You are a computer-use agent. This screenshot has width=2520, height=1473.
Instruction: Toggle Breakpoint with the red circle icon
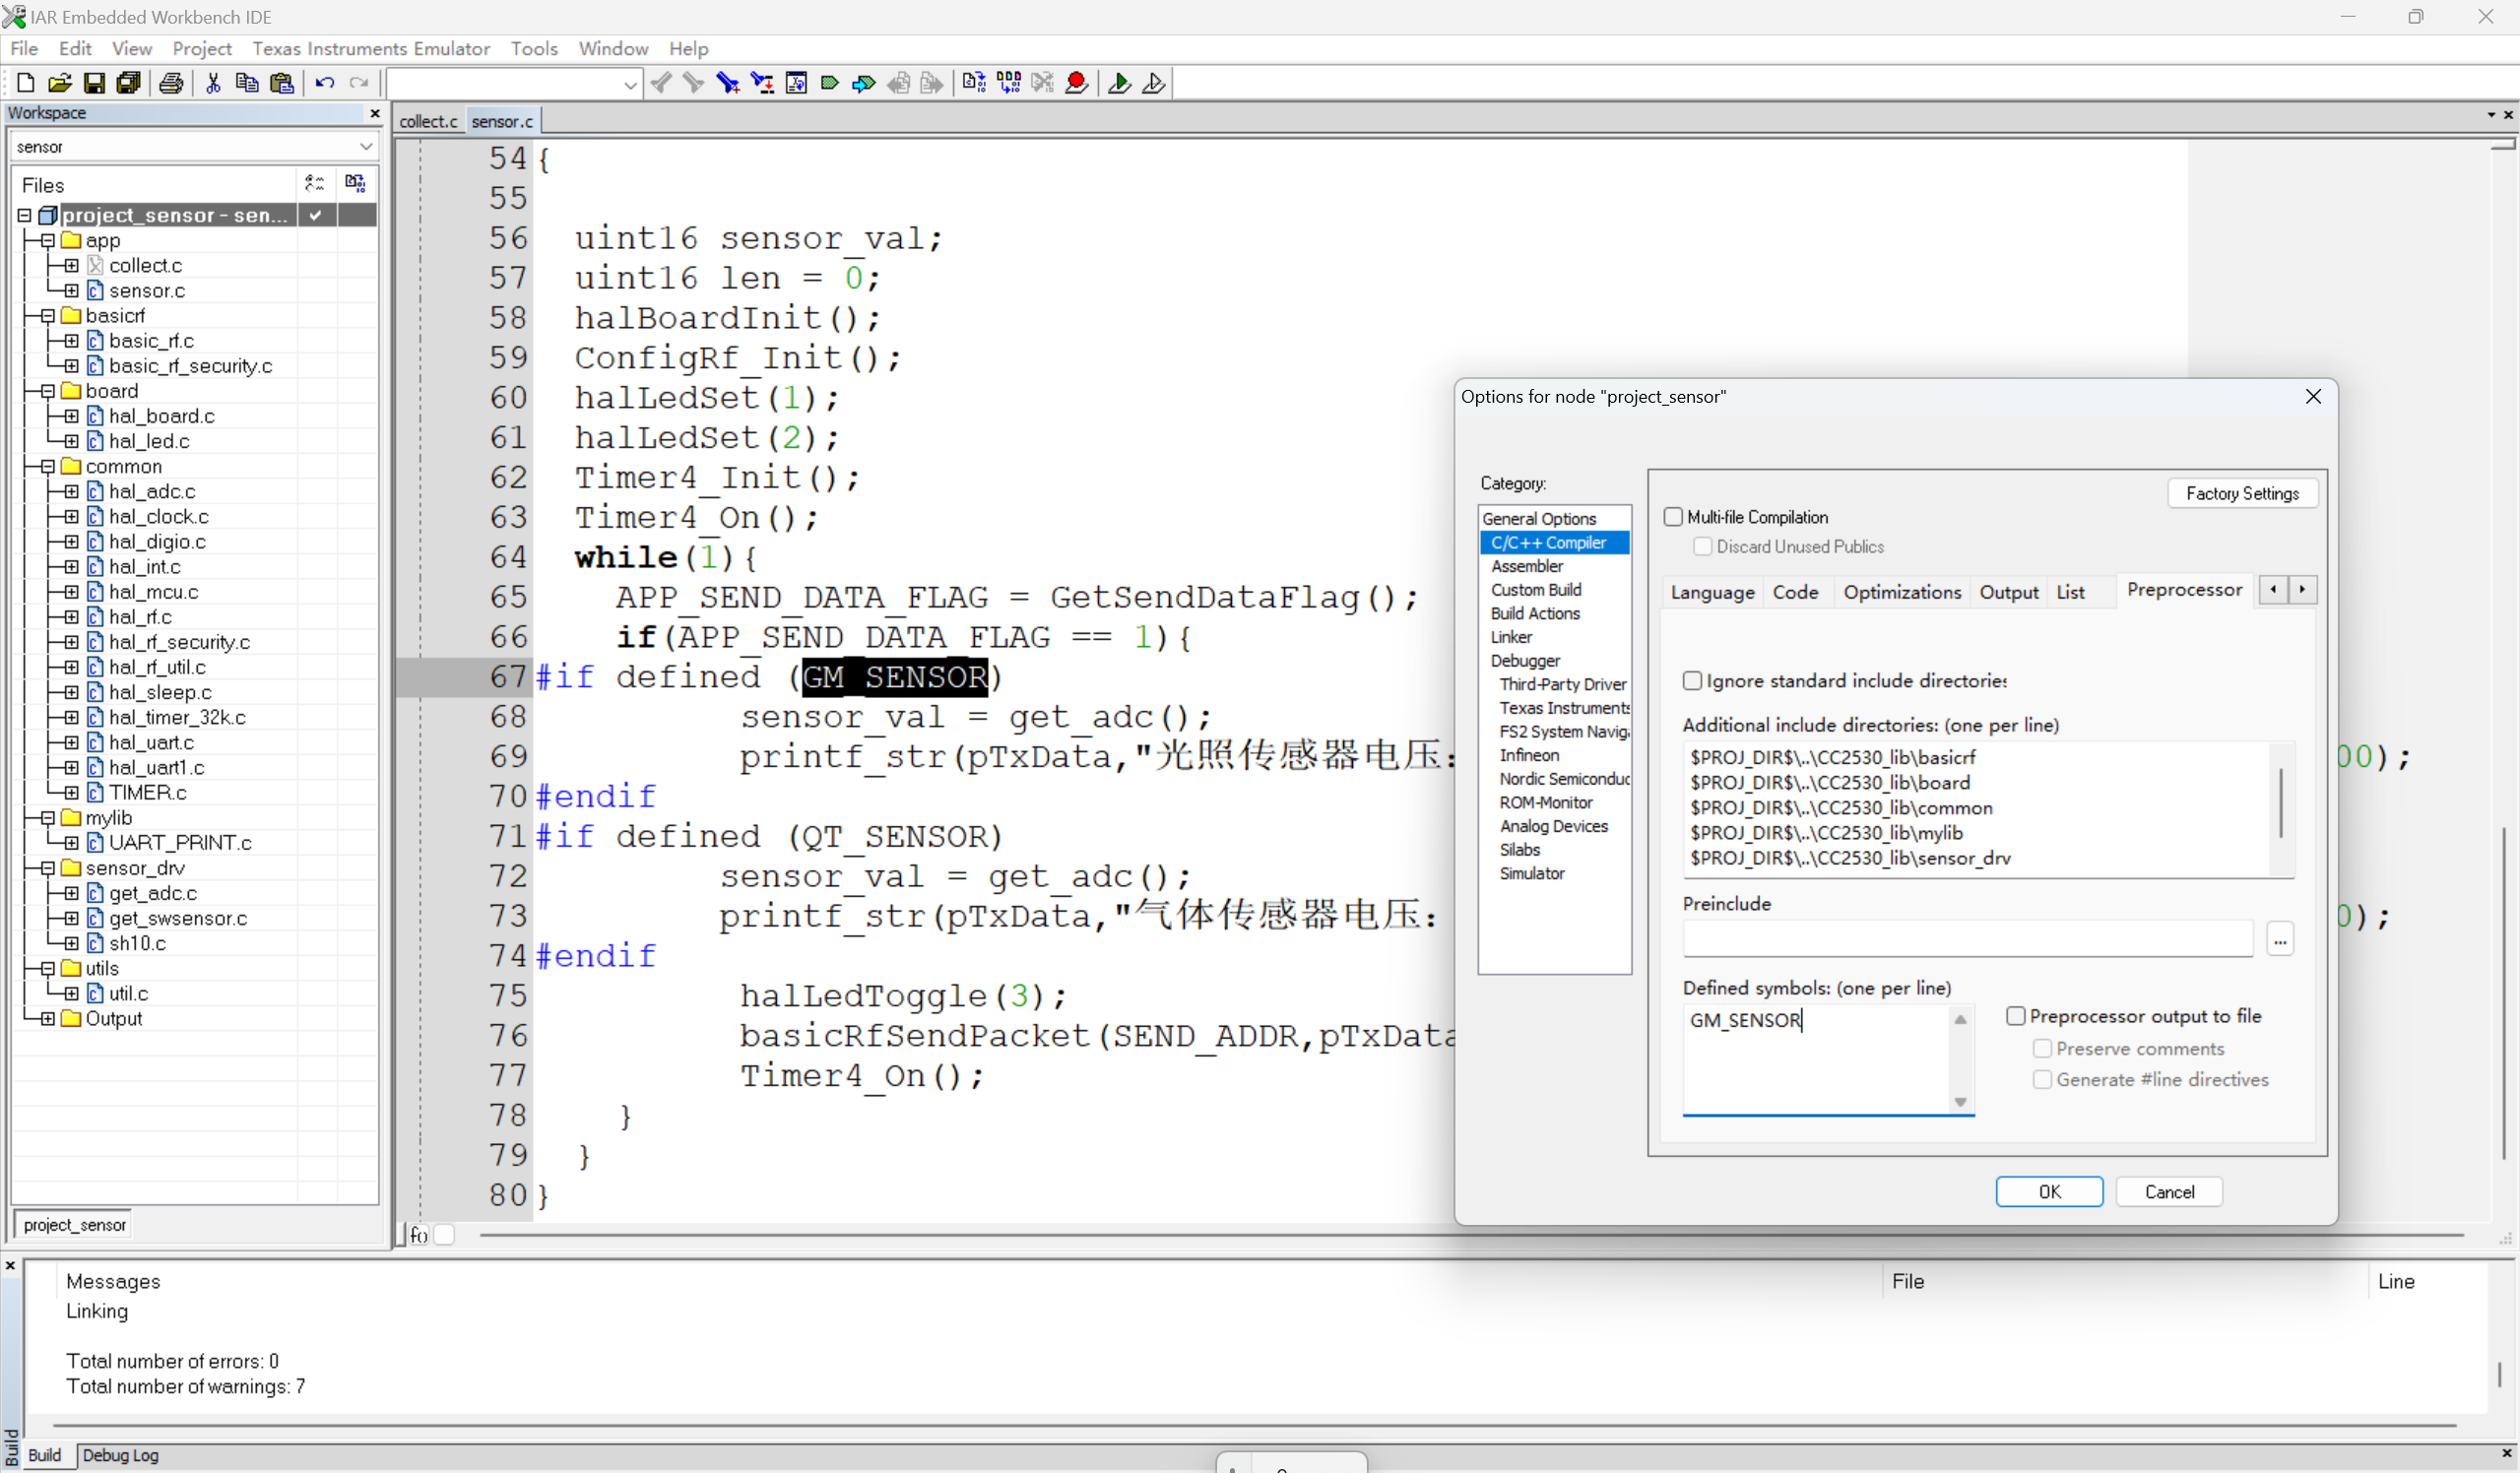1076,83
